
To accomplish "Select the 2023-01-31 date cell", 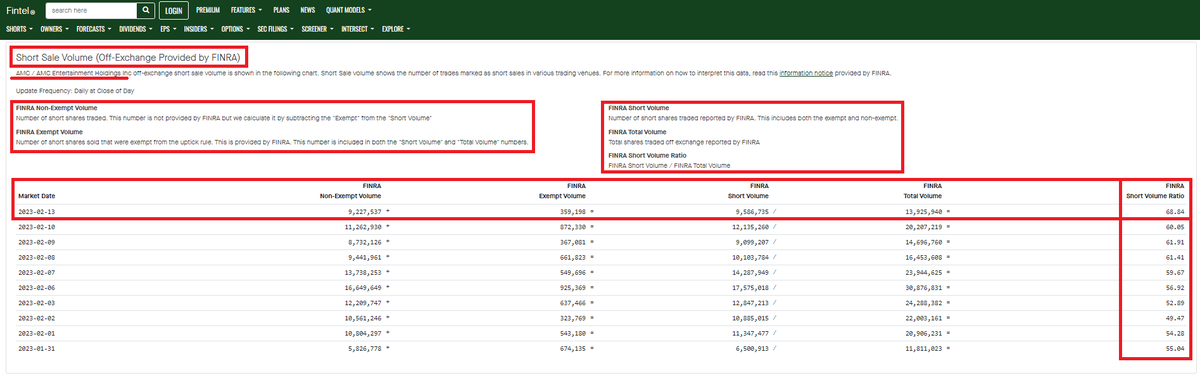I will [36, 348].
